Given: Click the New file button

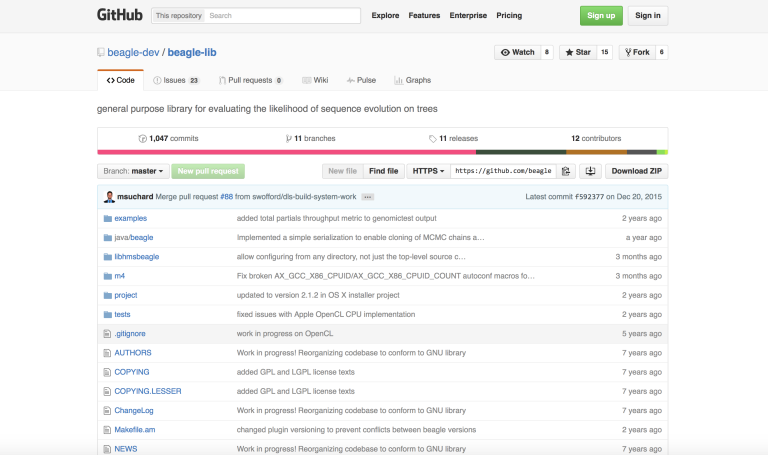Looking at the screenshot, I should 342,171.
